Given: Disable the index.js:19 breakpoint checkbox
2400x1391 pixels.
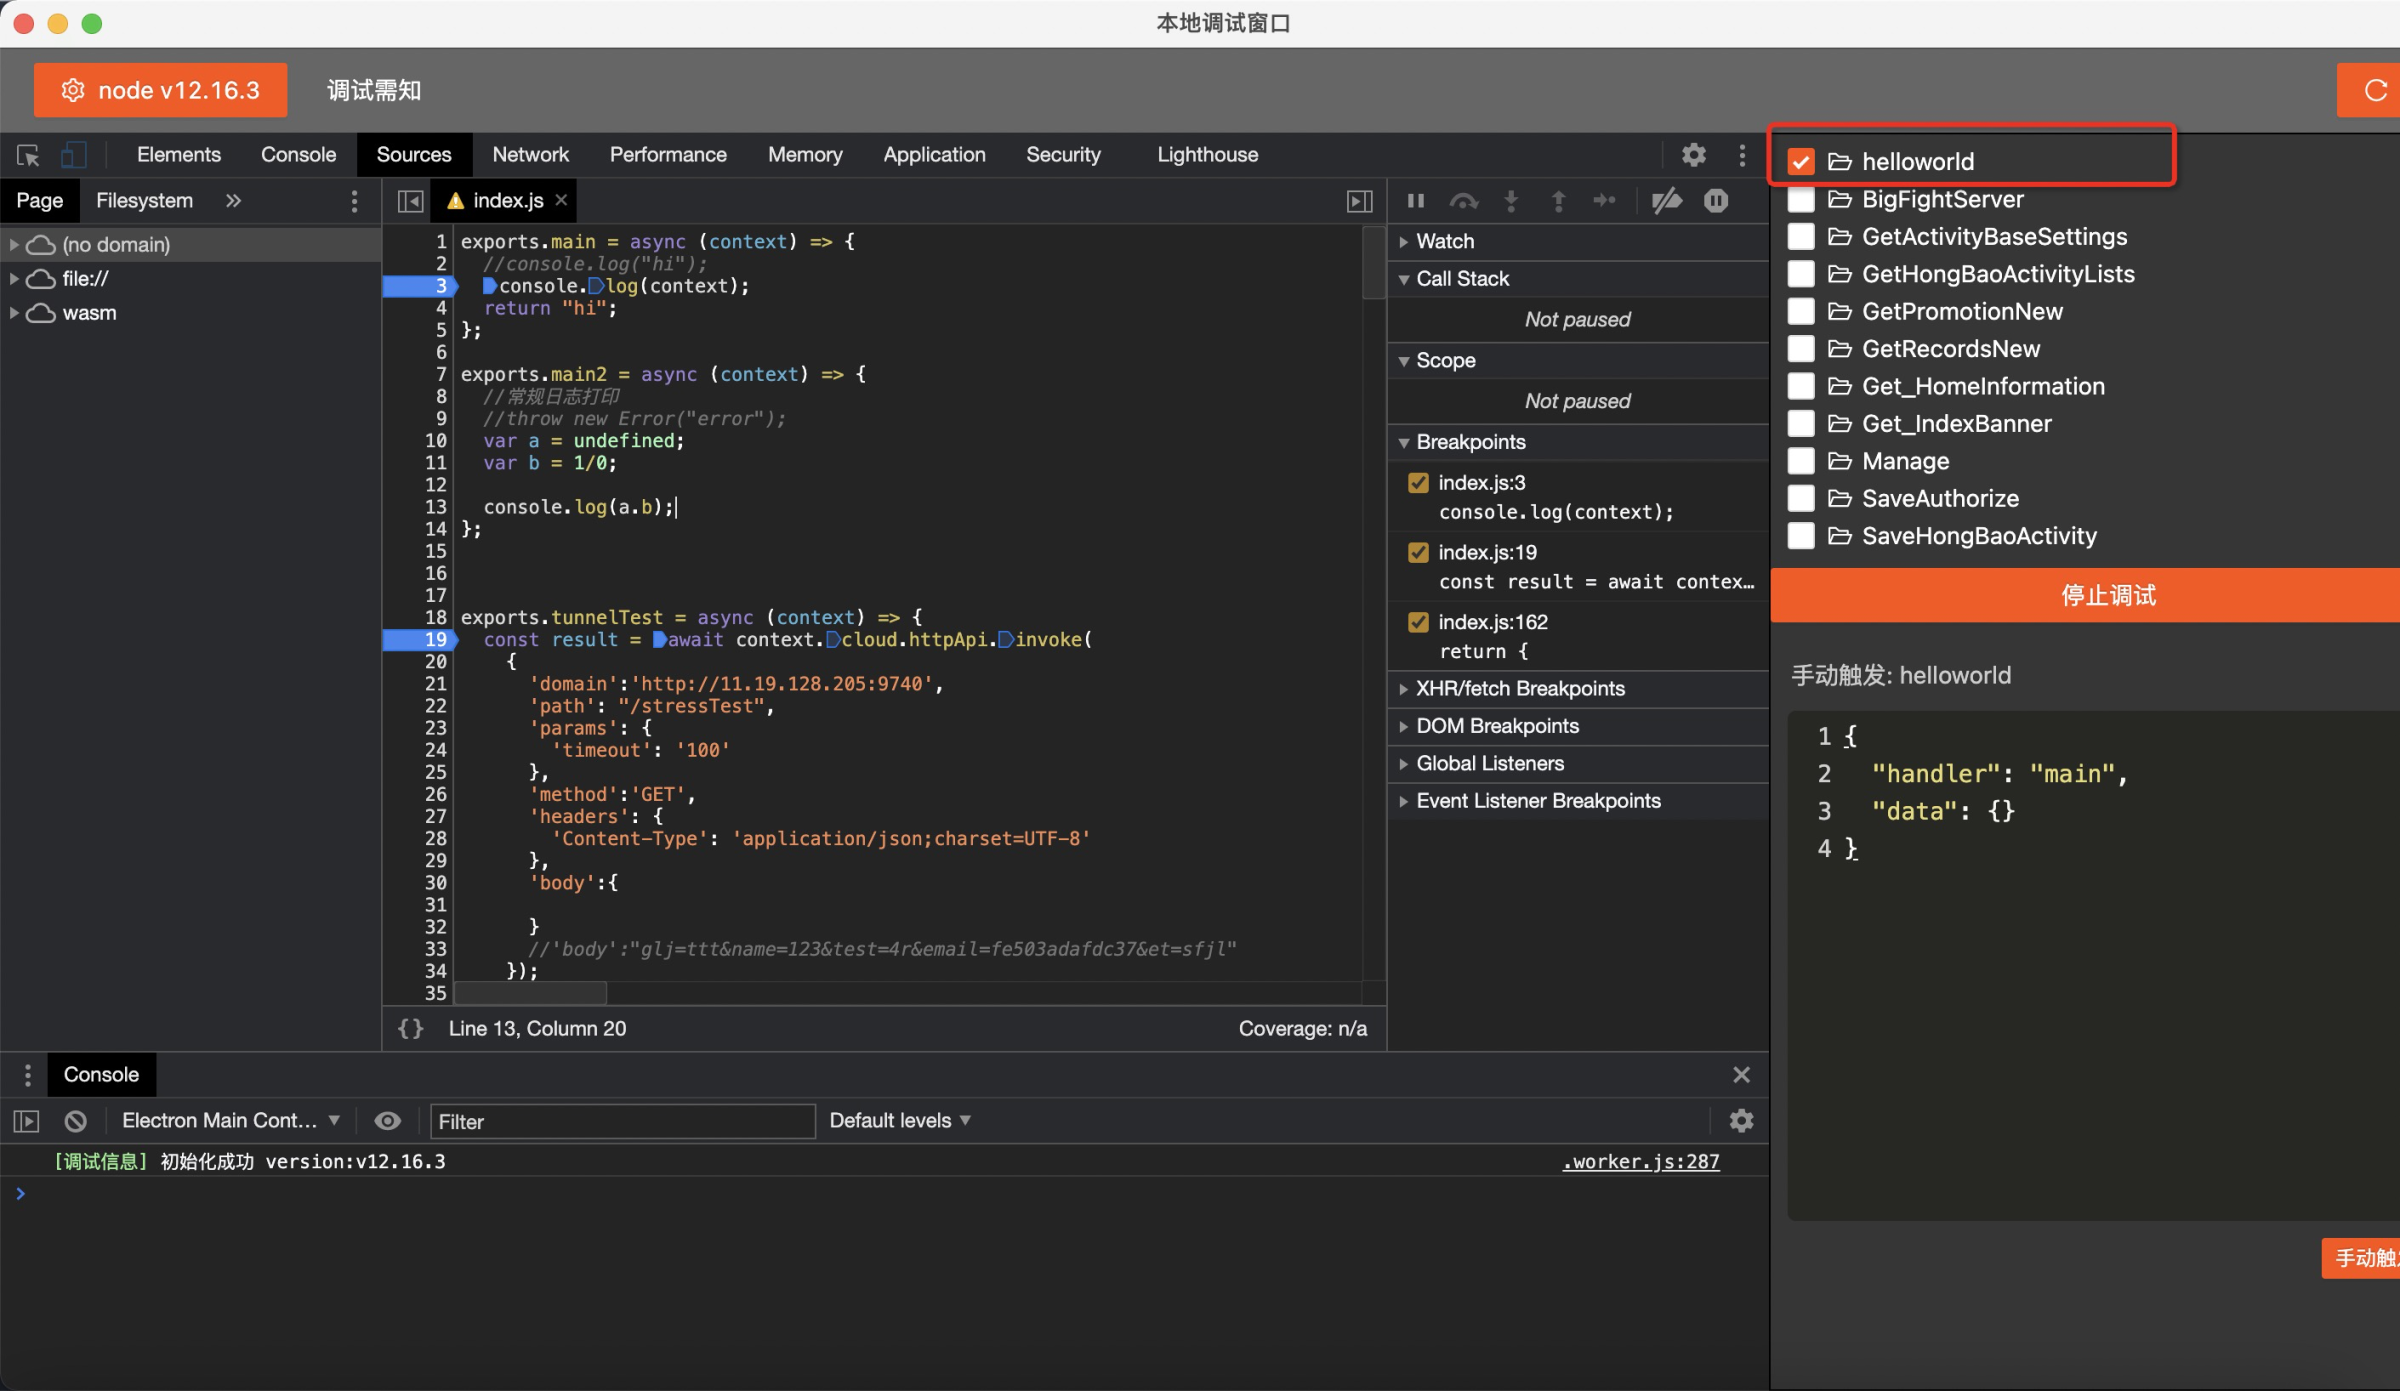Looking at the screenshot, I should 1418,553.
